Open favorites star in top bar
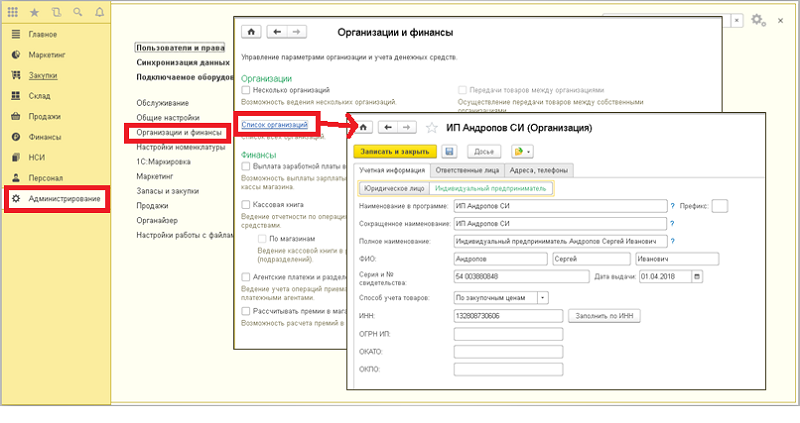Viewport: 800px width, 423px height. 35,12
